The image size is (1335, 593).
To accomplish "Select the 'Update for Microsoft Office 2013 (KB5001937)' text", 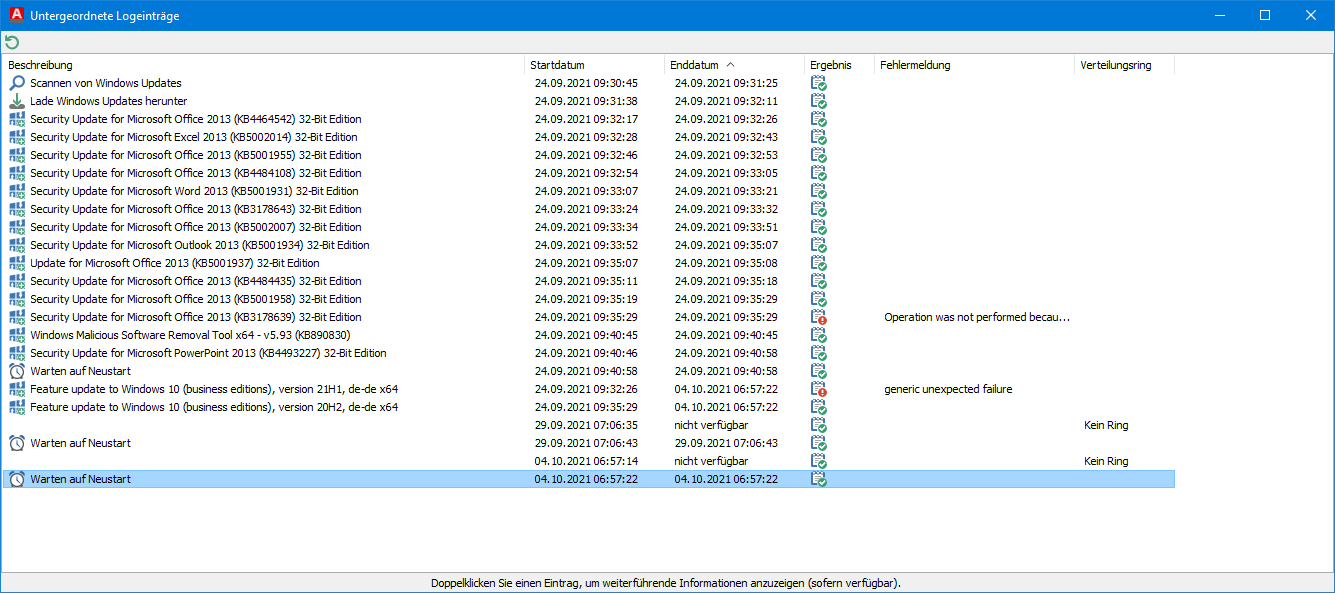I will point(175,263).
